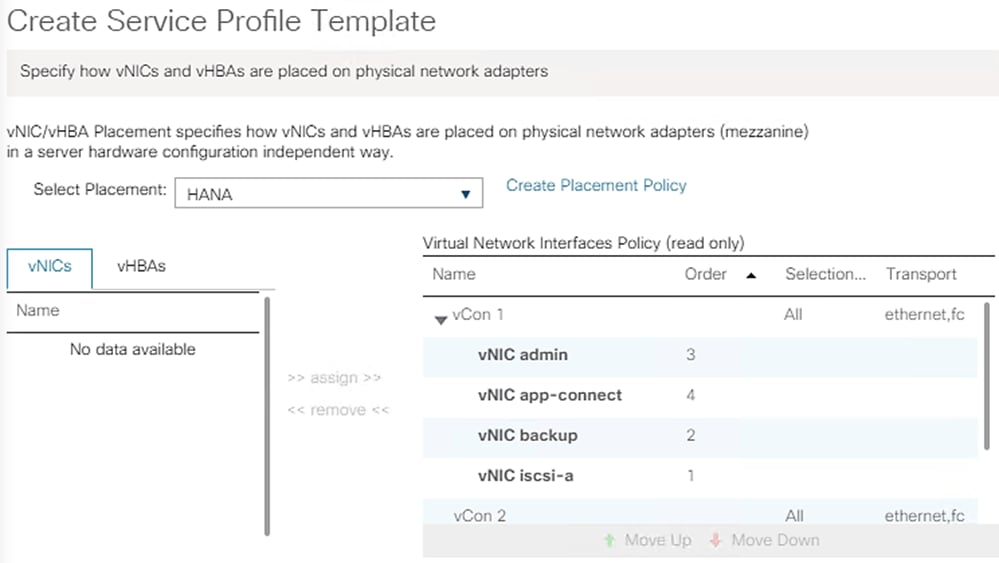This screenshot has width=999, height=563.
Task: Click the Move Up green arrow icon
Action: tap(609, 541)
